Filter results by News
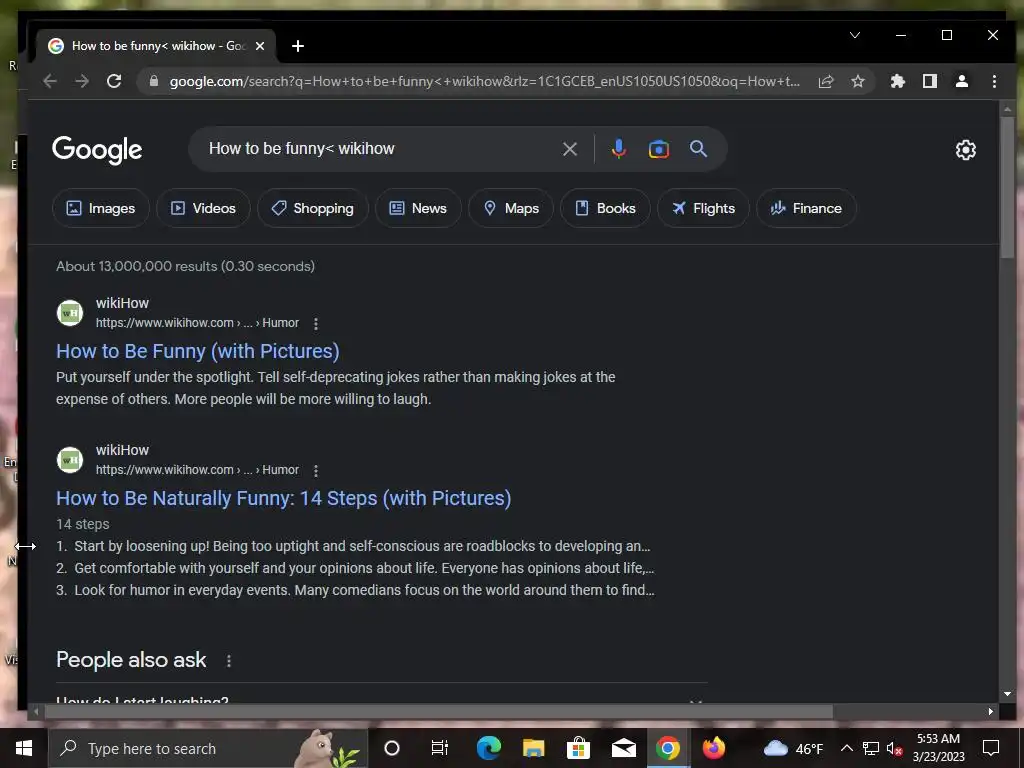Screen dimensions: 1024x768 click(418, 208)
